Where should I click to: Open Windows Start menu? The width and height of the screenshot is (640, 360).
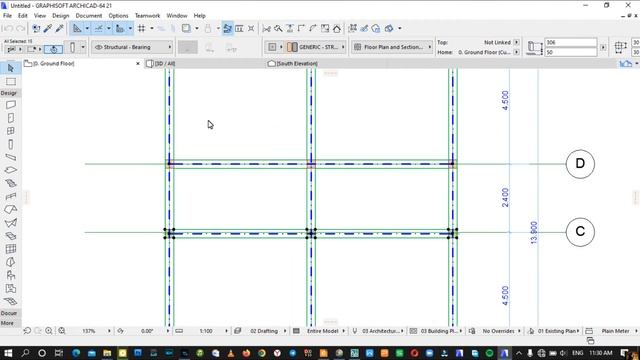(x=8, y=353)
